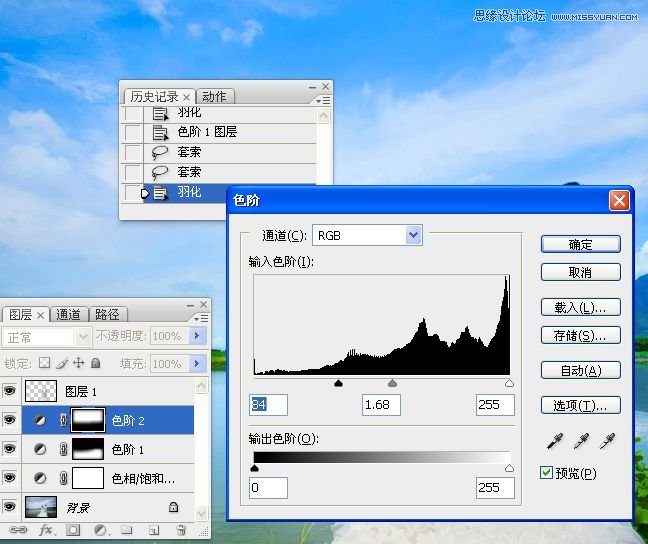Click mask link chain on 色阶 2
The width and height of the screenshot is (648, 544).
coord(63,420)
